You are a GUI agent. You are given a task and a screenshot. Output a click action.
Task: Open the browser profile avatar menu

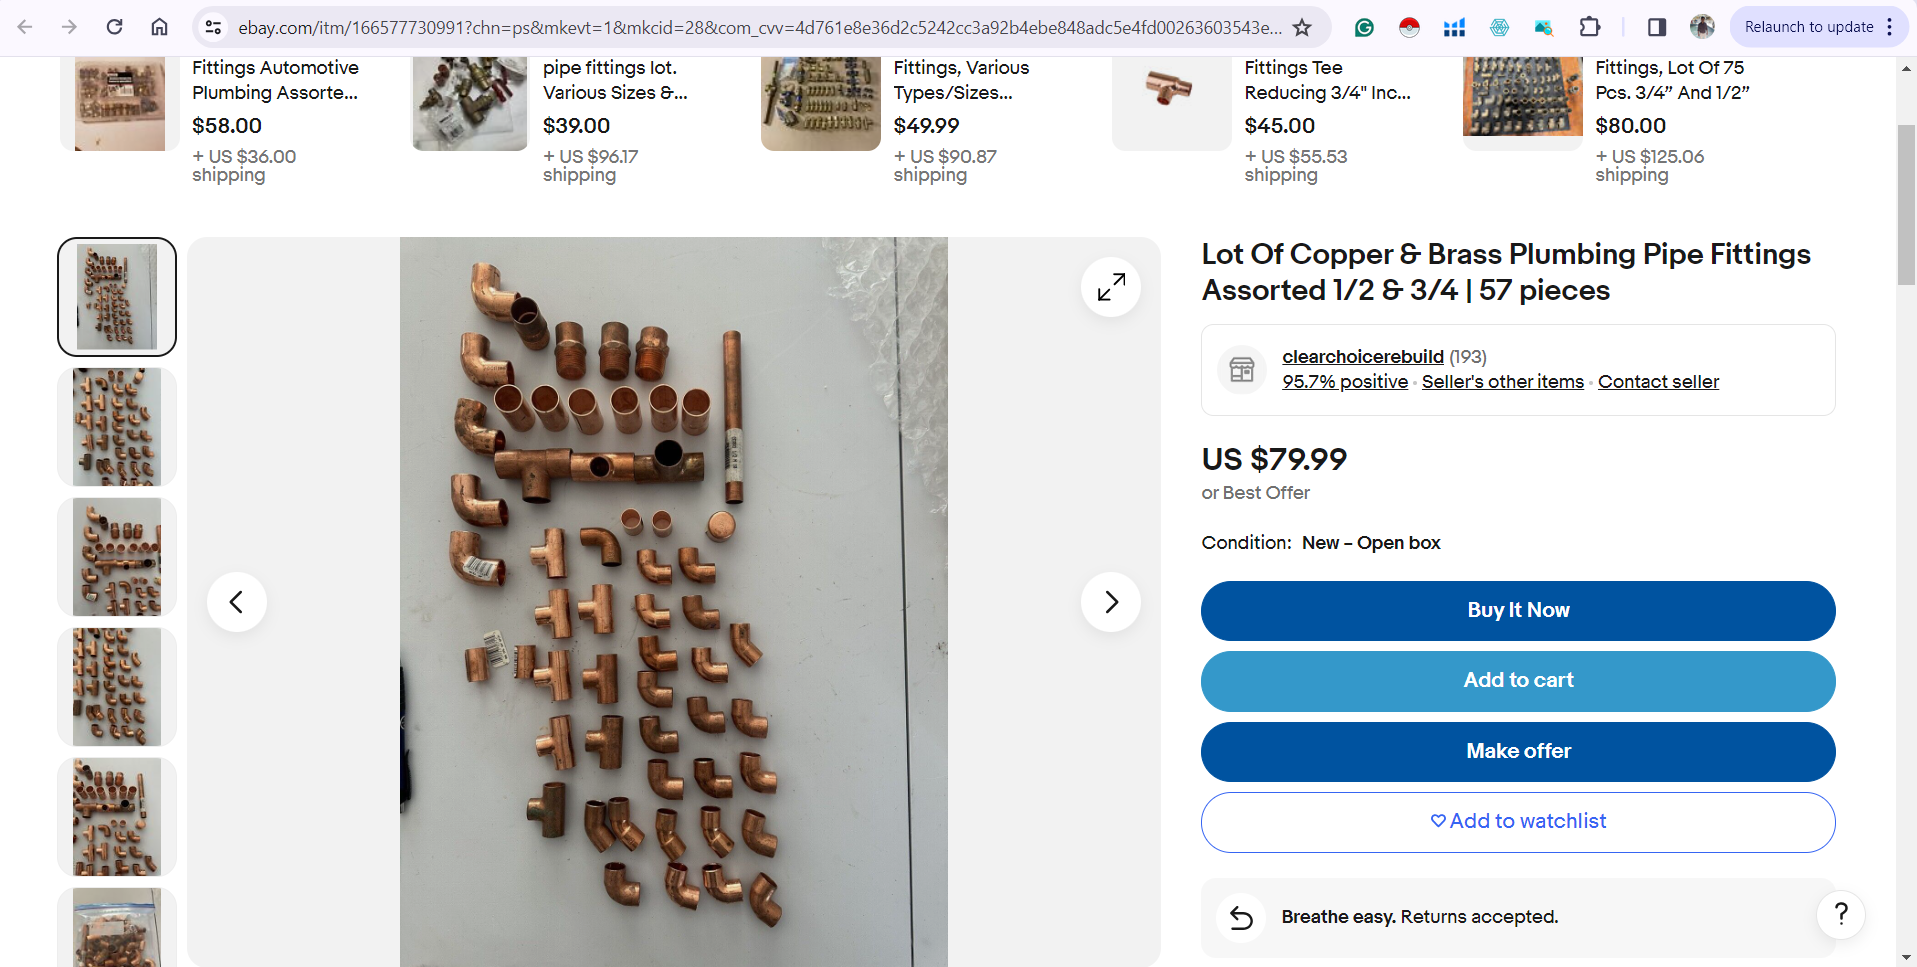pos(1701,27)
